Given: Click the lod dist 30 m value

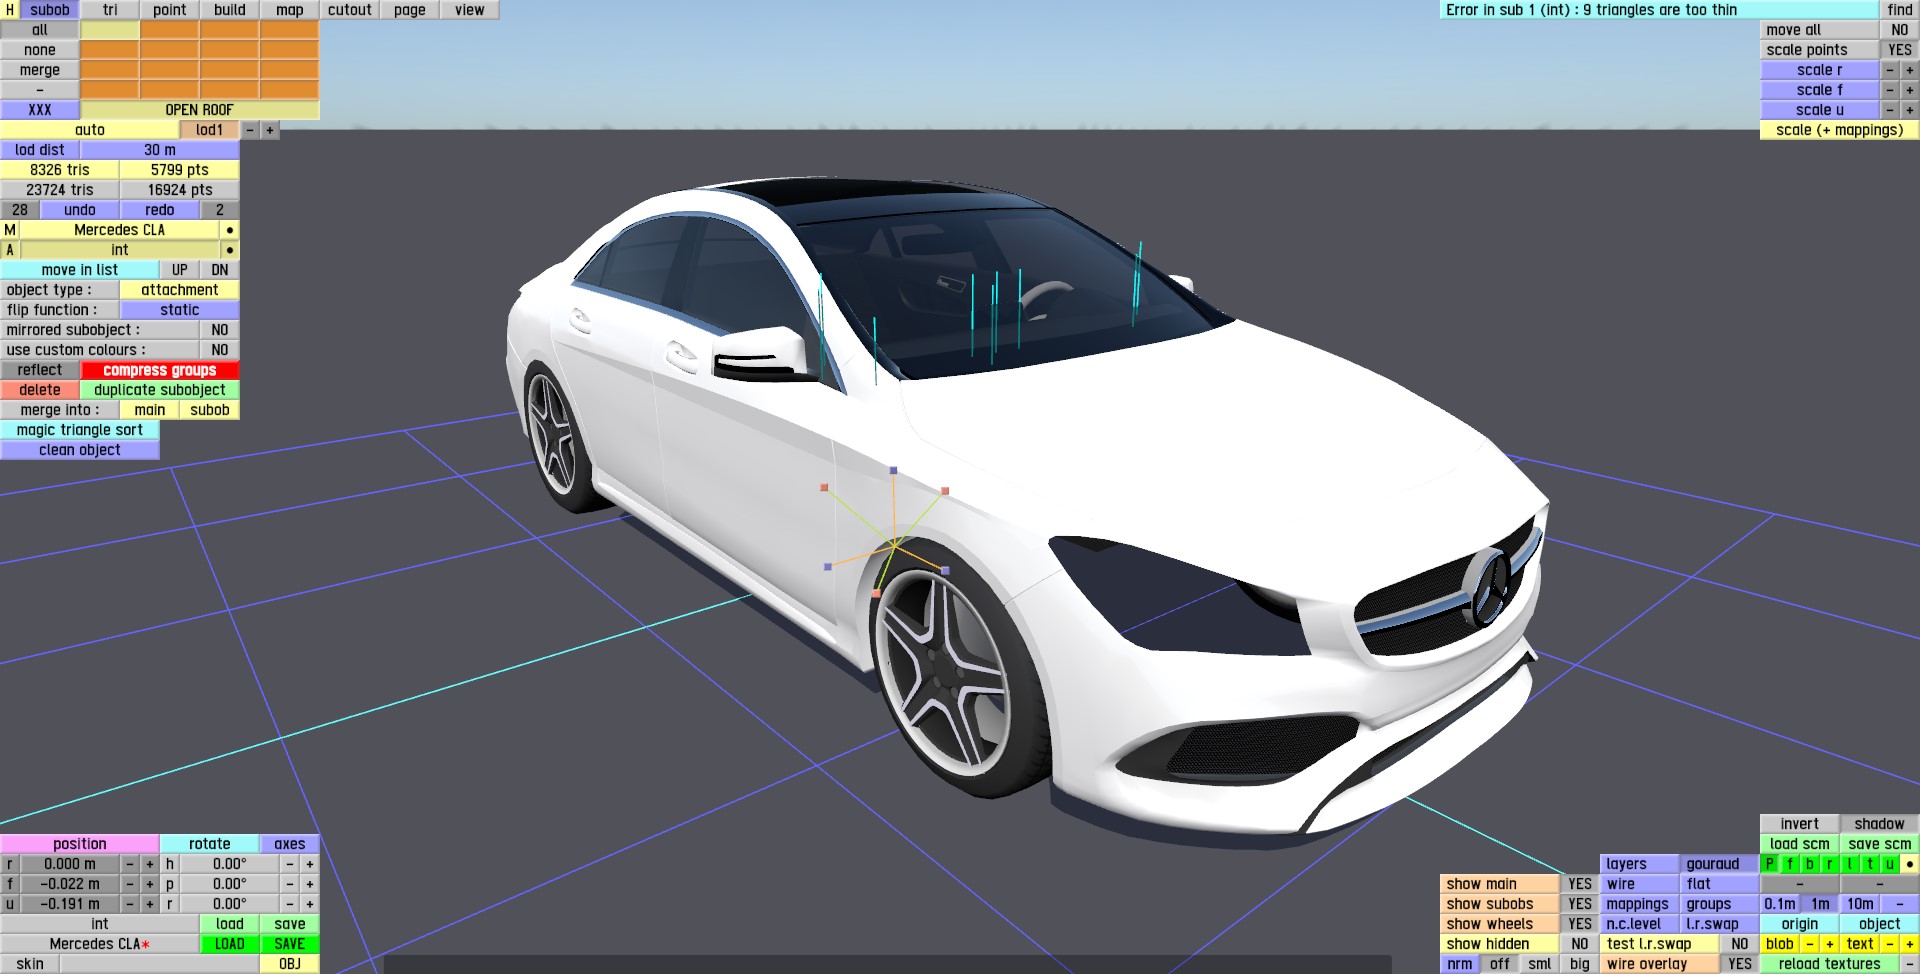Looking at the screenshot, I should click(160, 150).
